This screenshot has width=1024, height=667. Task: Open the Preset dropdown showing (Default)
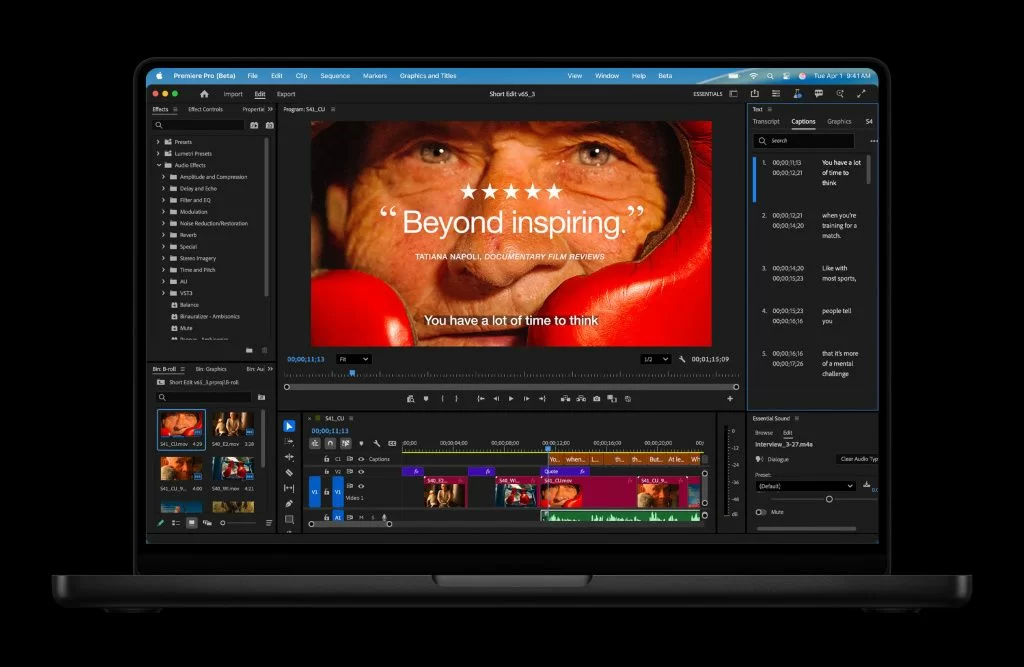pyautogui.click(x=805, y=486)
